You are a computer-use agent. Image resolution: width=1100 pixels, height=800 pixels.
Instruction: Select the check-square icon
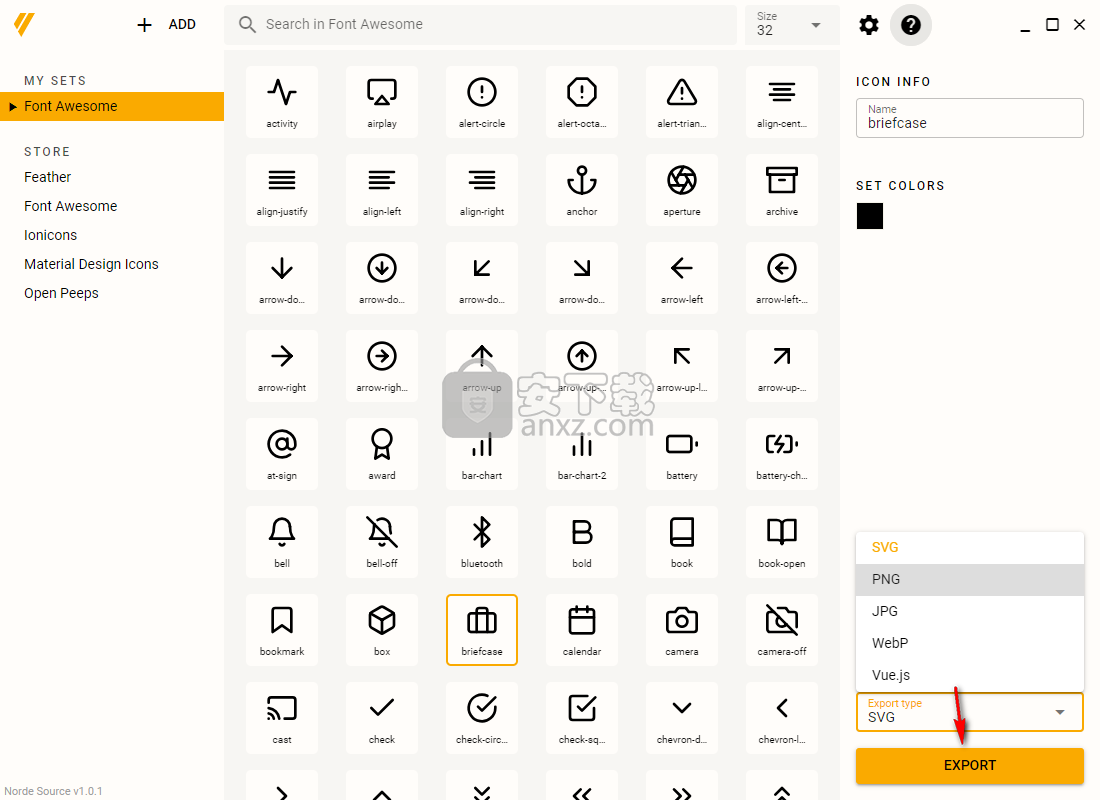(582, 718)
